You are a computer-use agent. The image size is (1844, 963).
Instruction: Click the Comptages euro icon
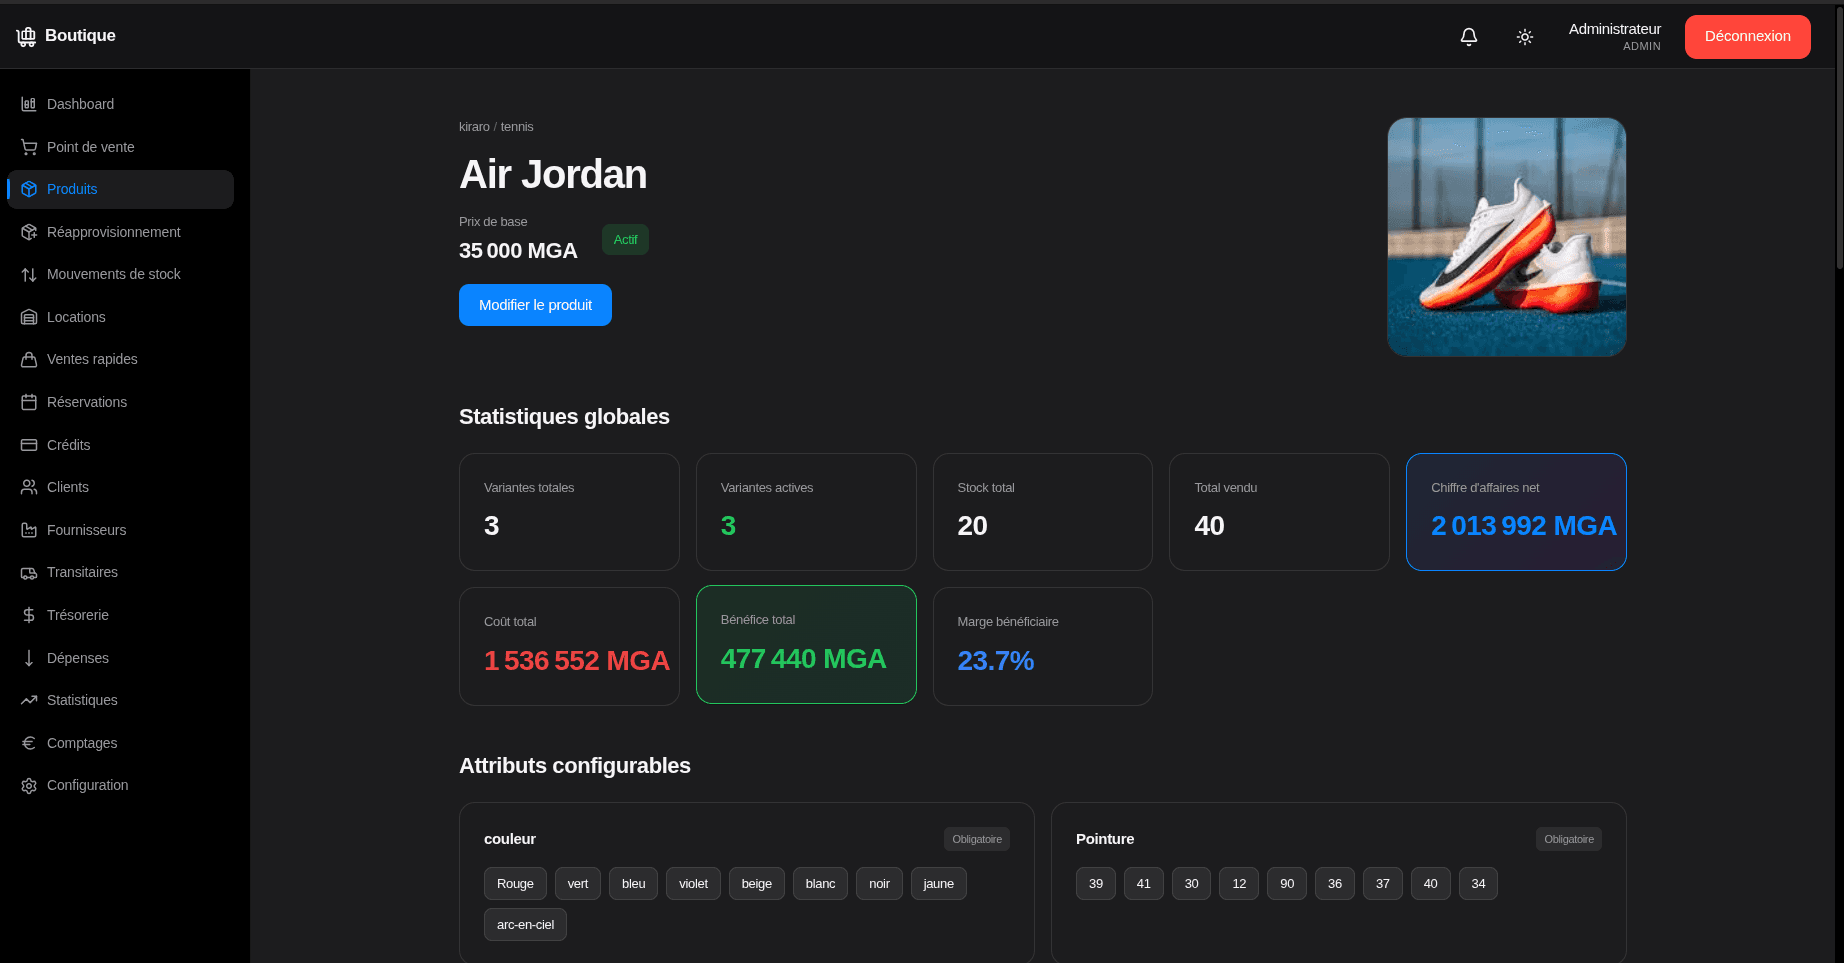click(29, 743)
